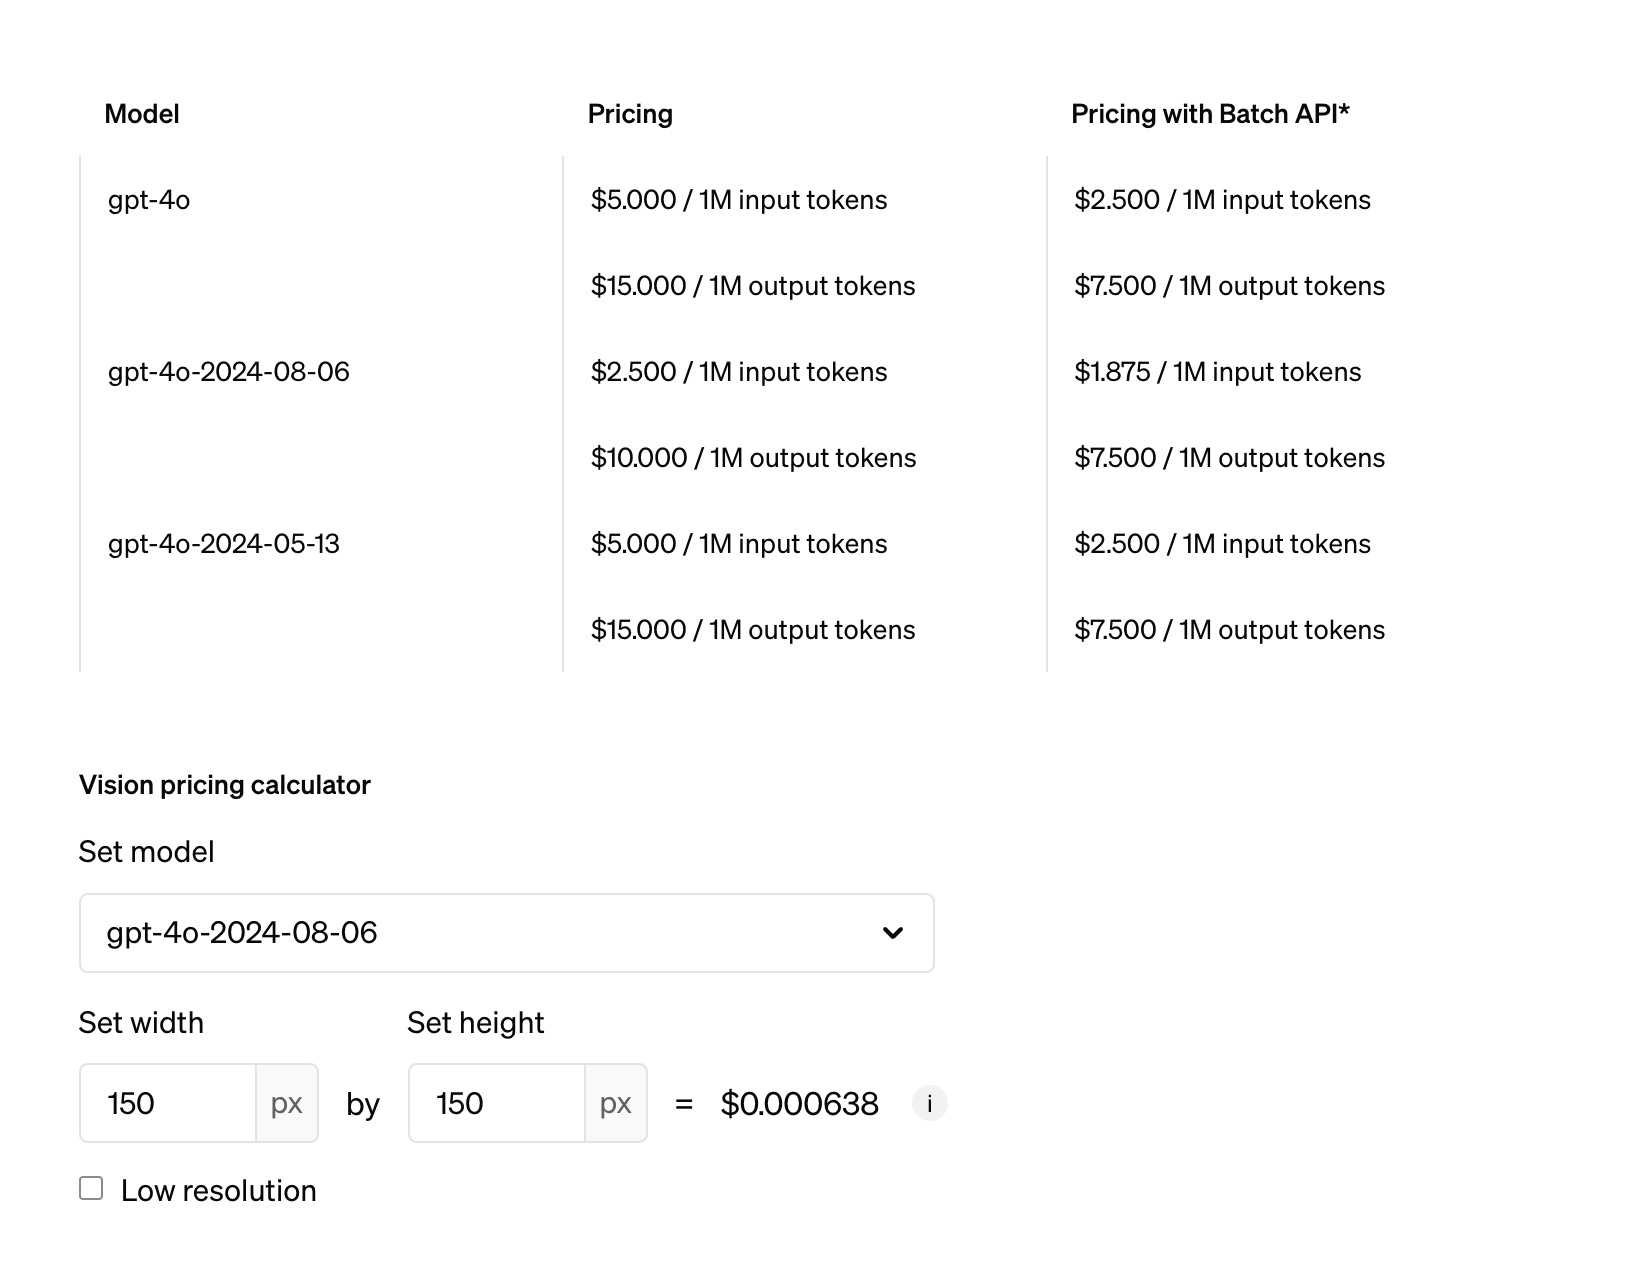Click the chevron on the model selector
This screenshot has width=1652, height=1276.
point(895,933)
